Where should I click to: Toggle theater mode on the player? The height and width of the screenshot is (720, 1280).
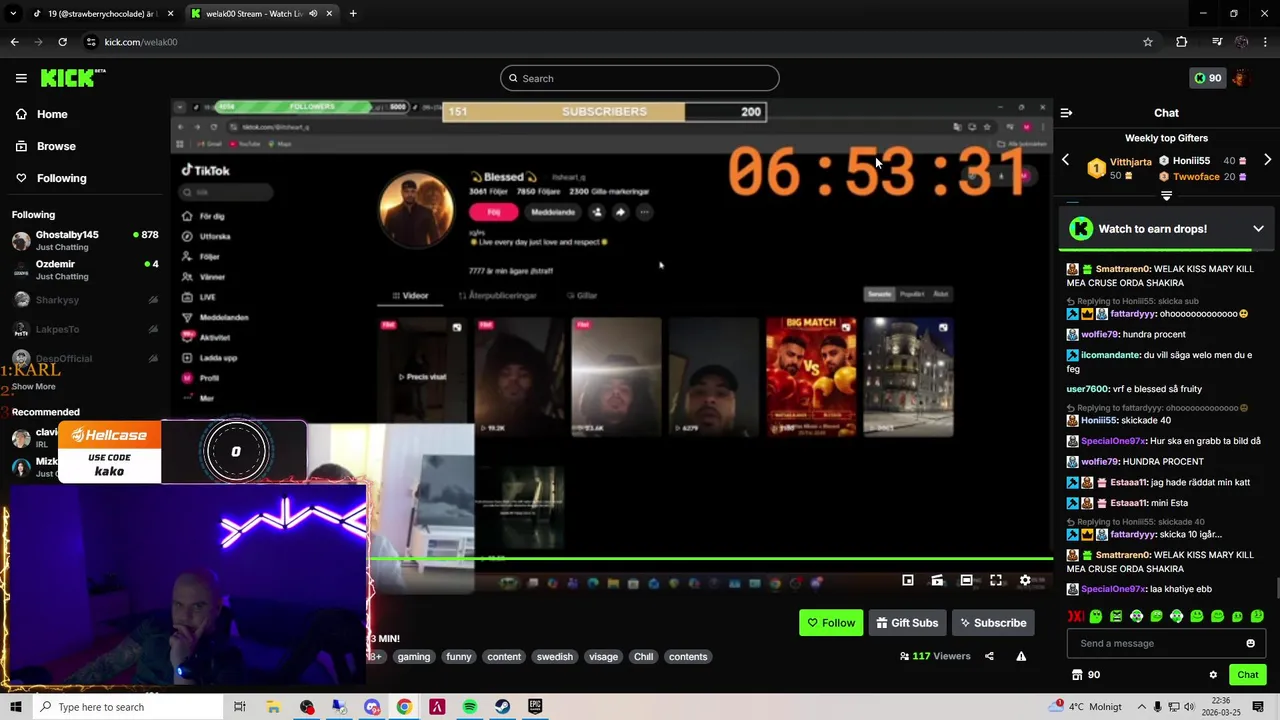966,580
